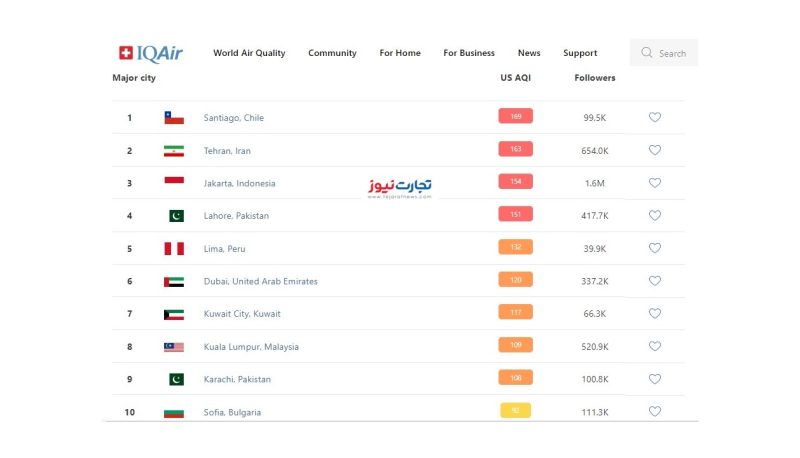Open the News page
Viewport: 800px width, 458px height.
coord(529,53)
